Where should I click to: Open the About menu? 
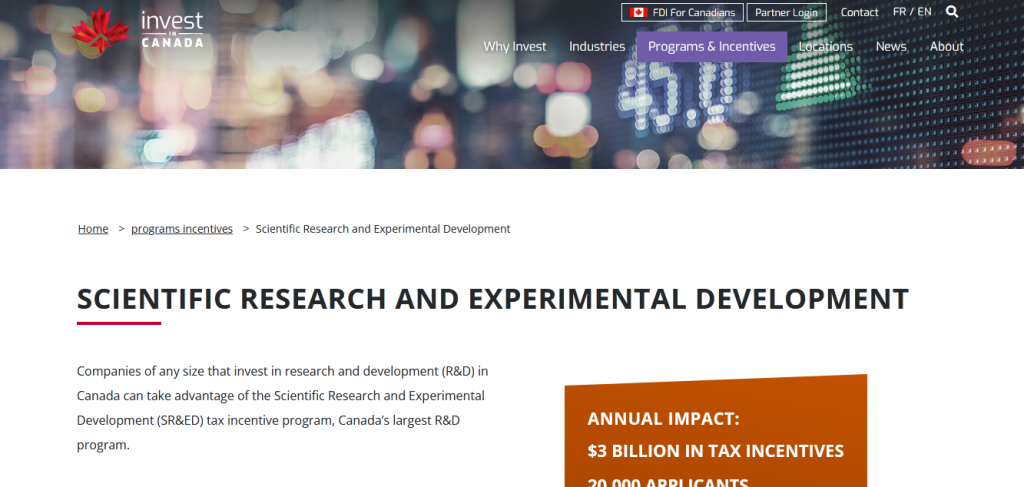(x=946, y=46)
